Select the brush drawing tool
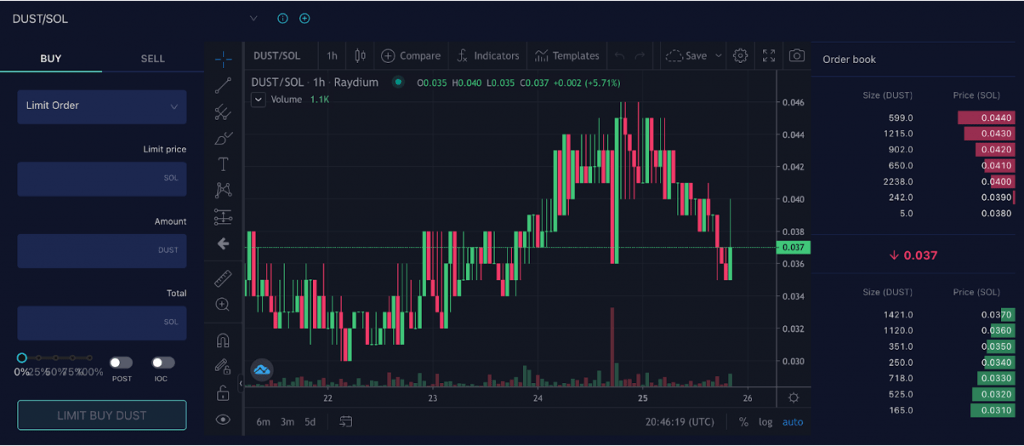 [223, 138]
